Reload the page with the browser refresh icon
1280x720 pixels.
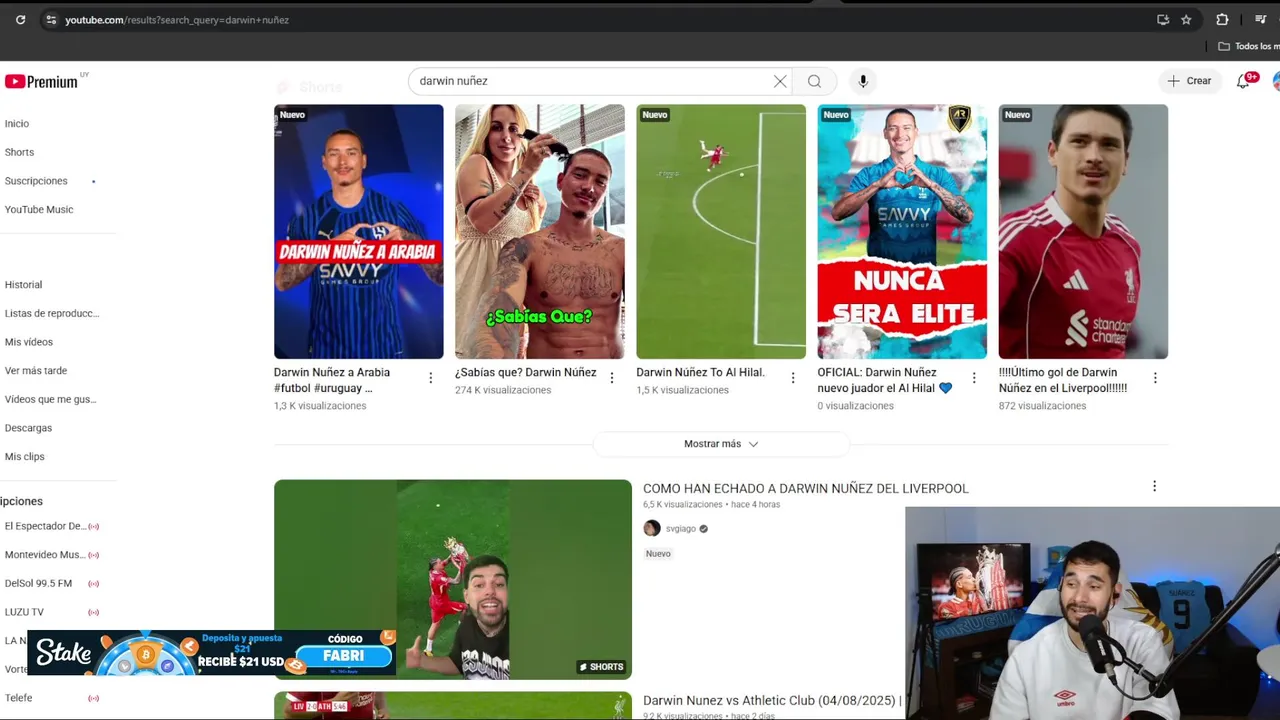[21, 20]
